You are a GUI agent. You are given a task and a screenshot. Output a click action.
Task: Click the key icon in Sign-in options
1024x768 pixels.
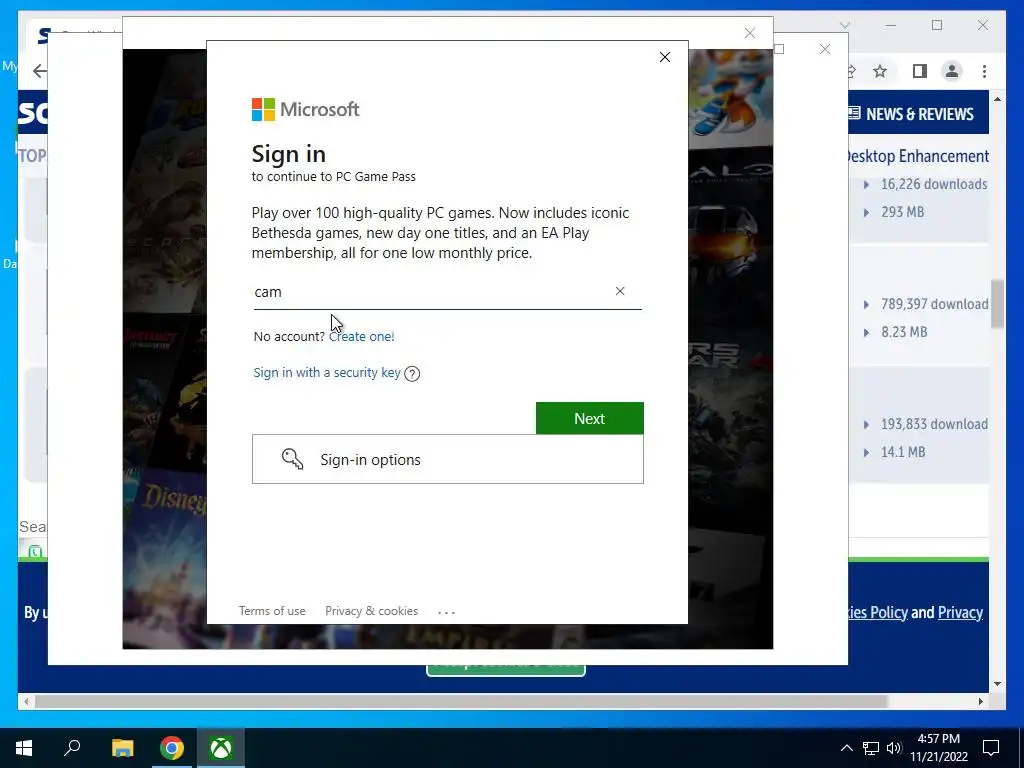click(292, 459)
